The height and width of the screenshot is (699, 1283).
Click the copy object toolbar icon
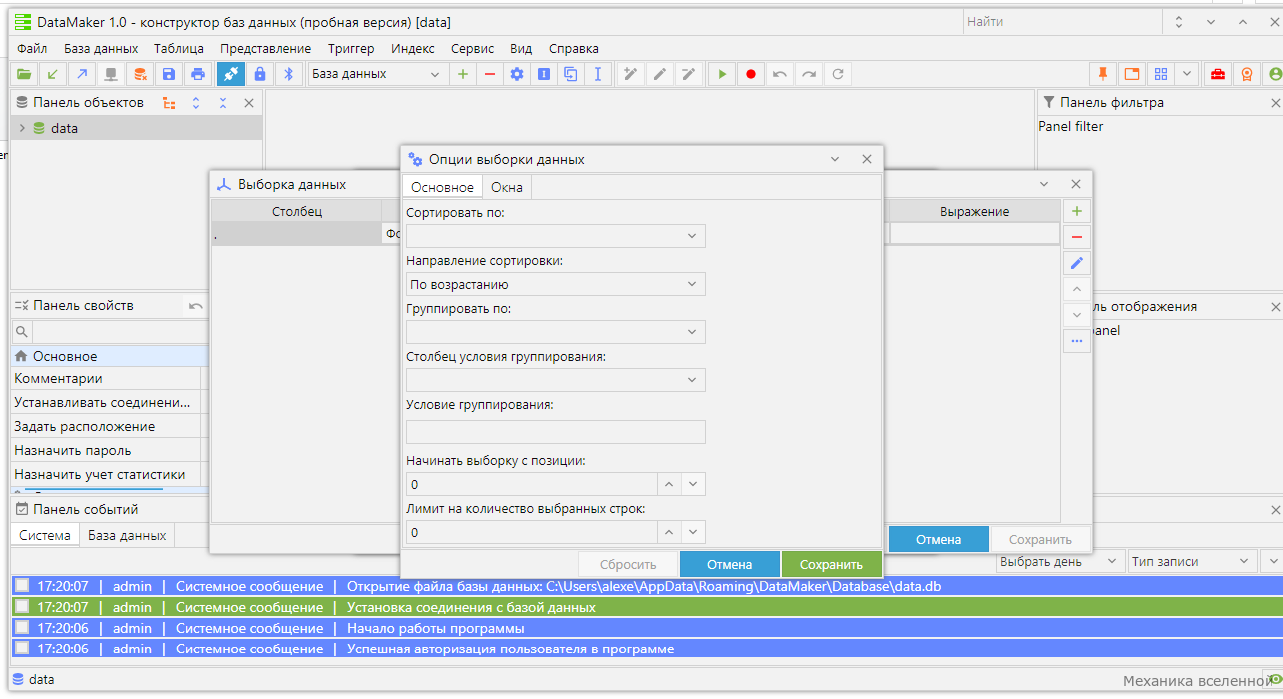coord(571,74)
